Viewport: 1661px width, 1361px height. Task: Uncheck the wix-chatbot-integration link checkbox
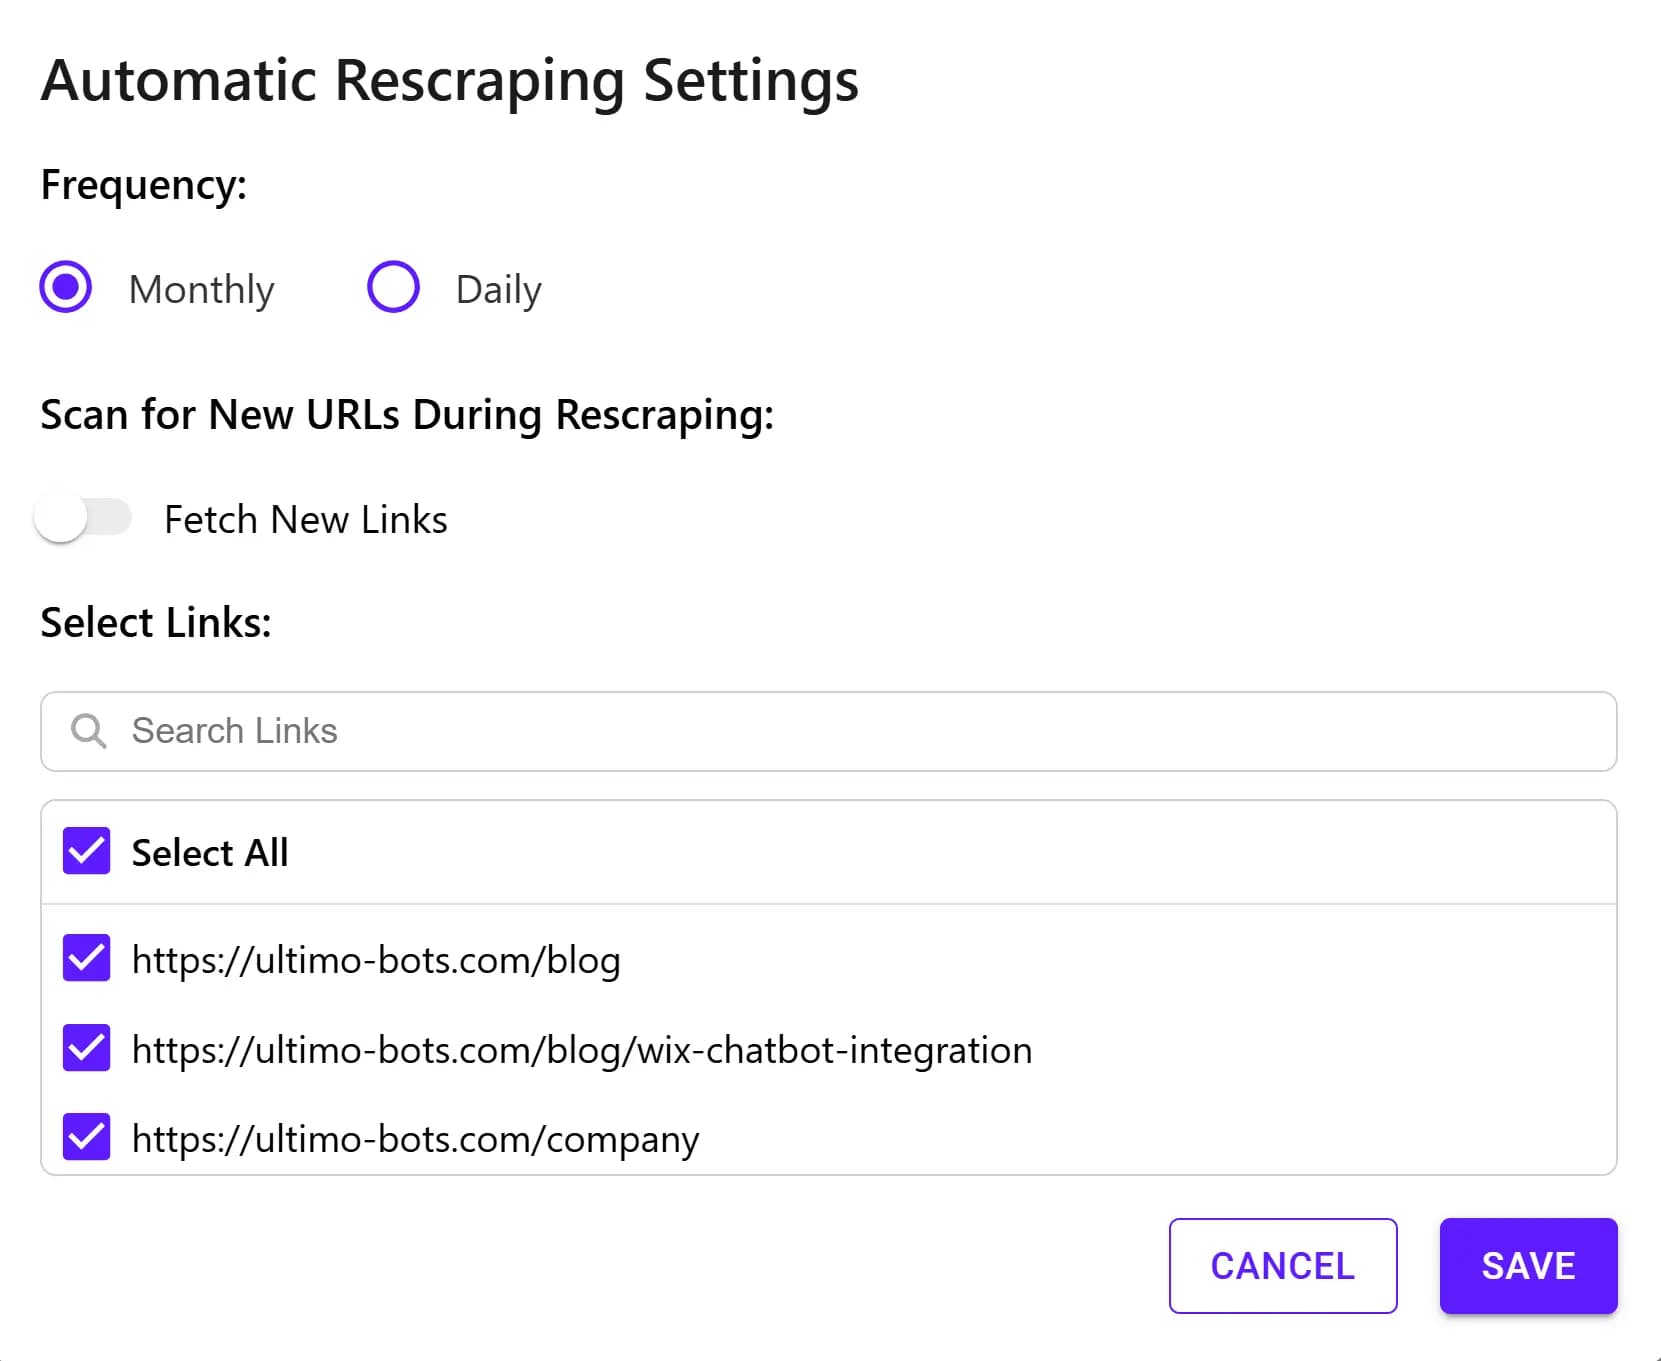(x=86, y=1049)
